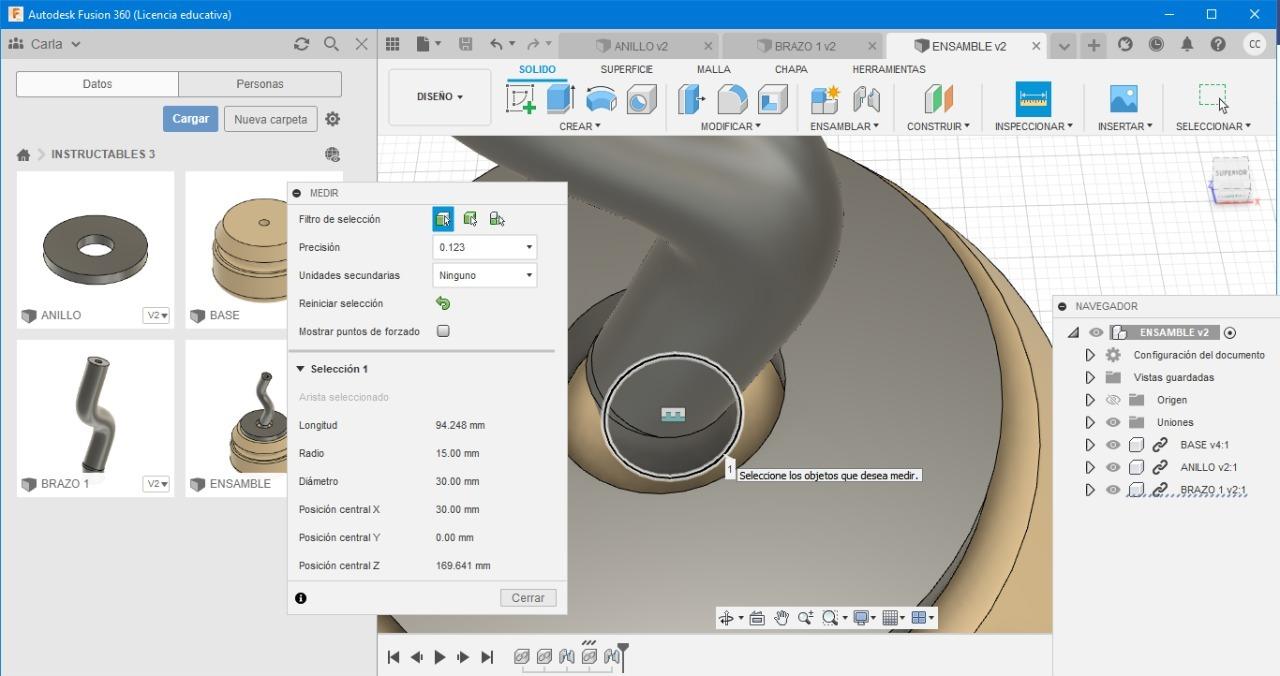Click the New Component icon

[x=825, y=99]
